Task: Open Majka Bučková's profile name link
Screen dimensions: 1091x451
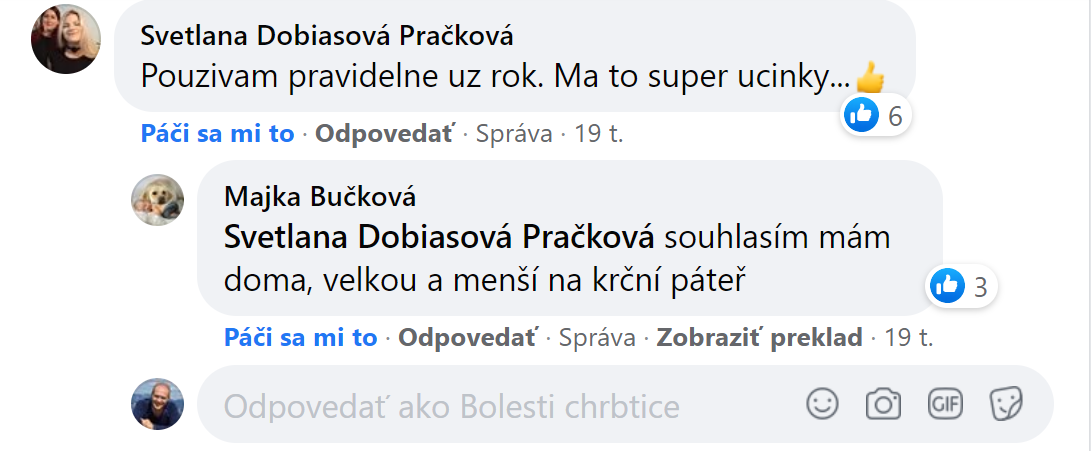Action: point(320,197)
